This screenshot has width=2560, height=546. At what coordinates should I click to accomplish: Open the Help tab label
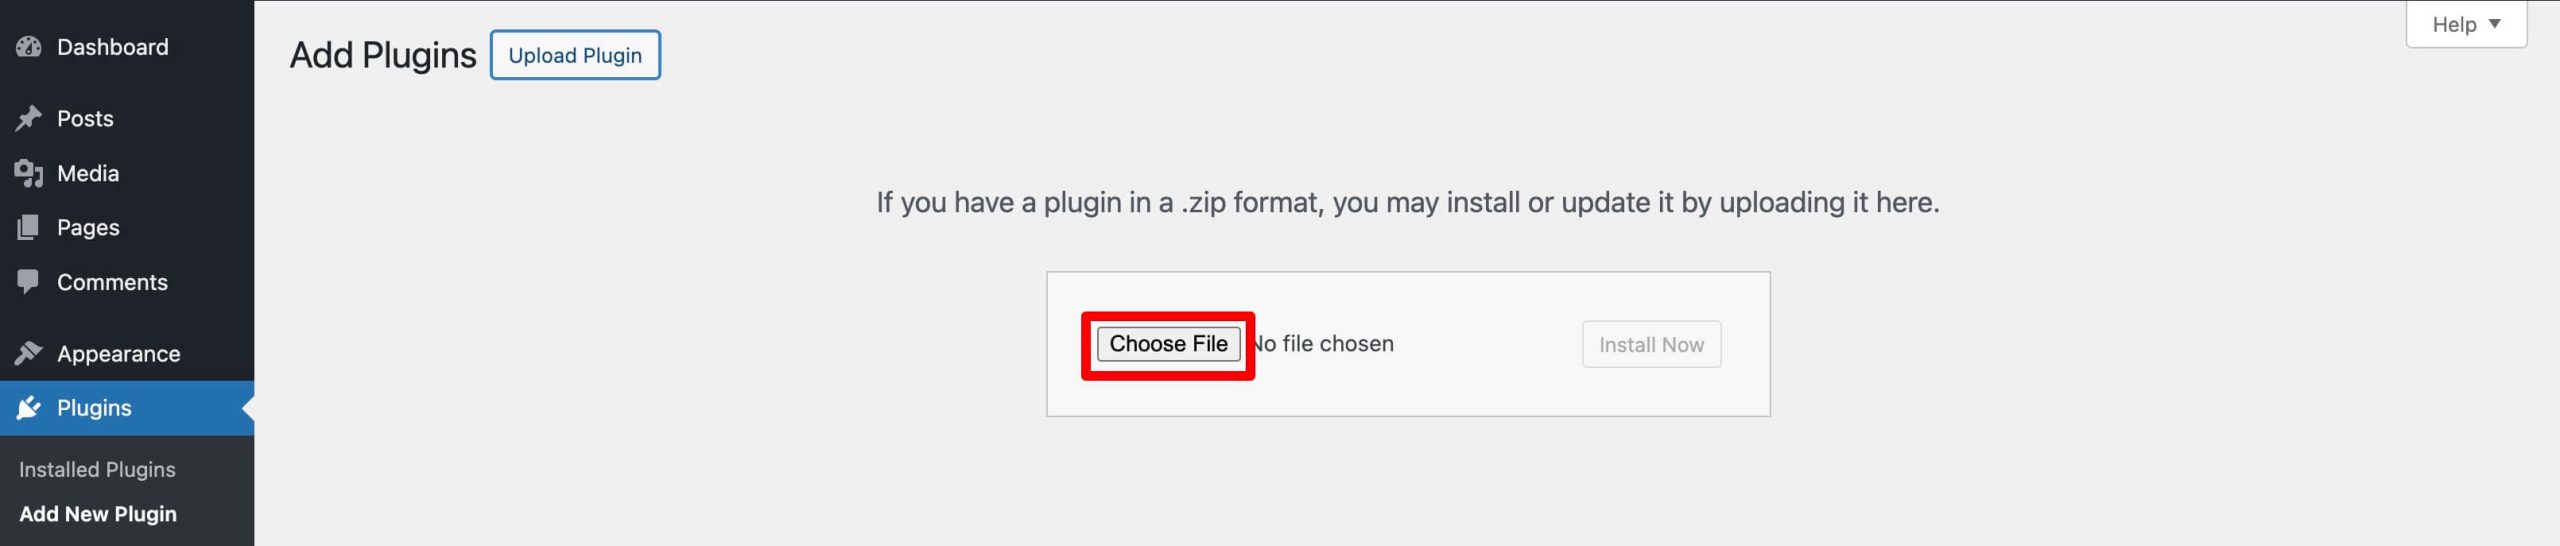pos(2453,24)
